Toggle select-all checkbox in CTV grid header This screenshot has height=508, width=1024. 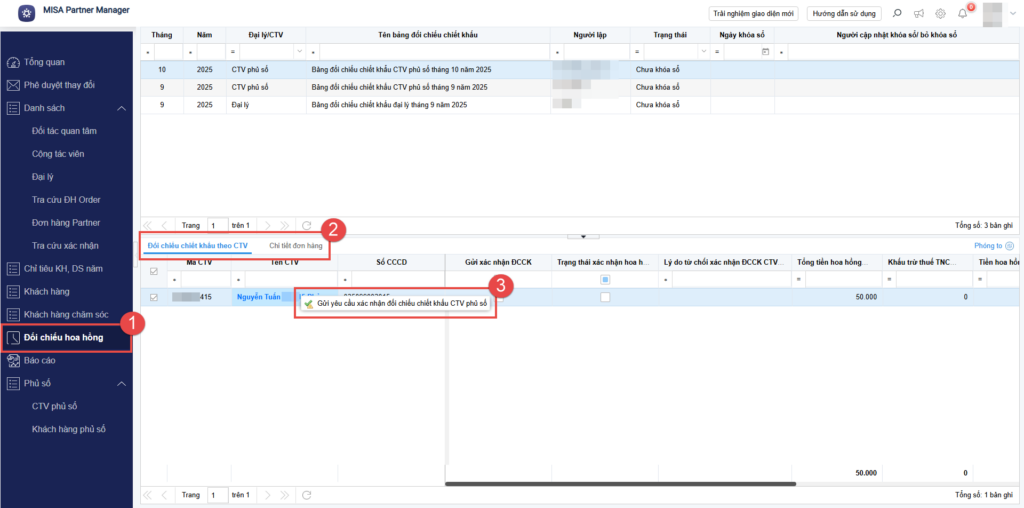pyautogui.click(x=154, y=272)
